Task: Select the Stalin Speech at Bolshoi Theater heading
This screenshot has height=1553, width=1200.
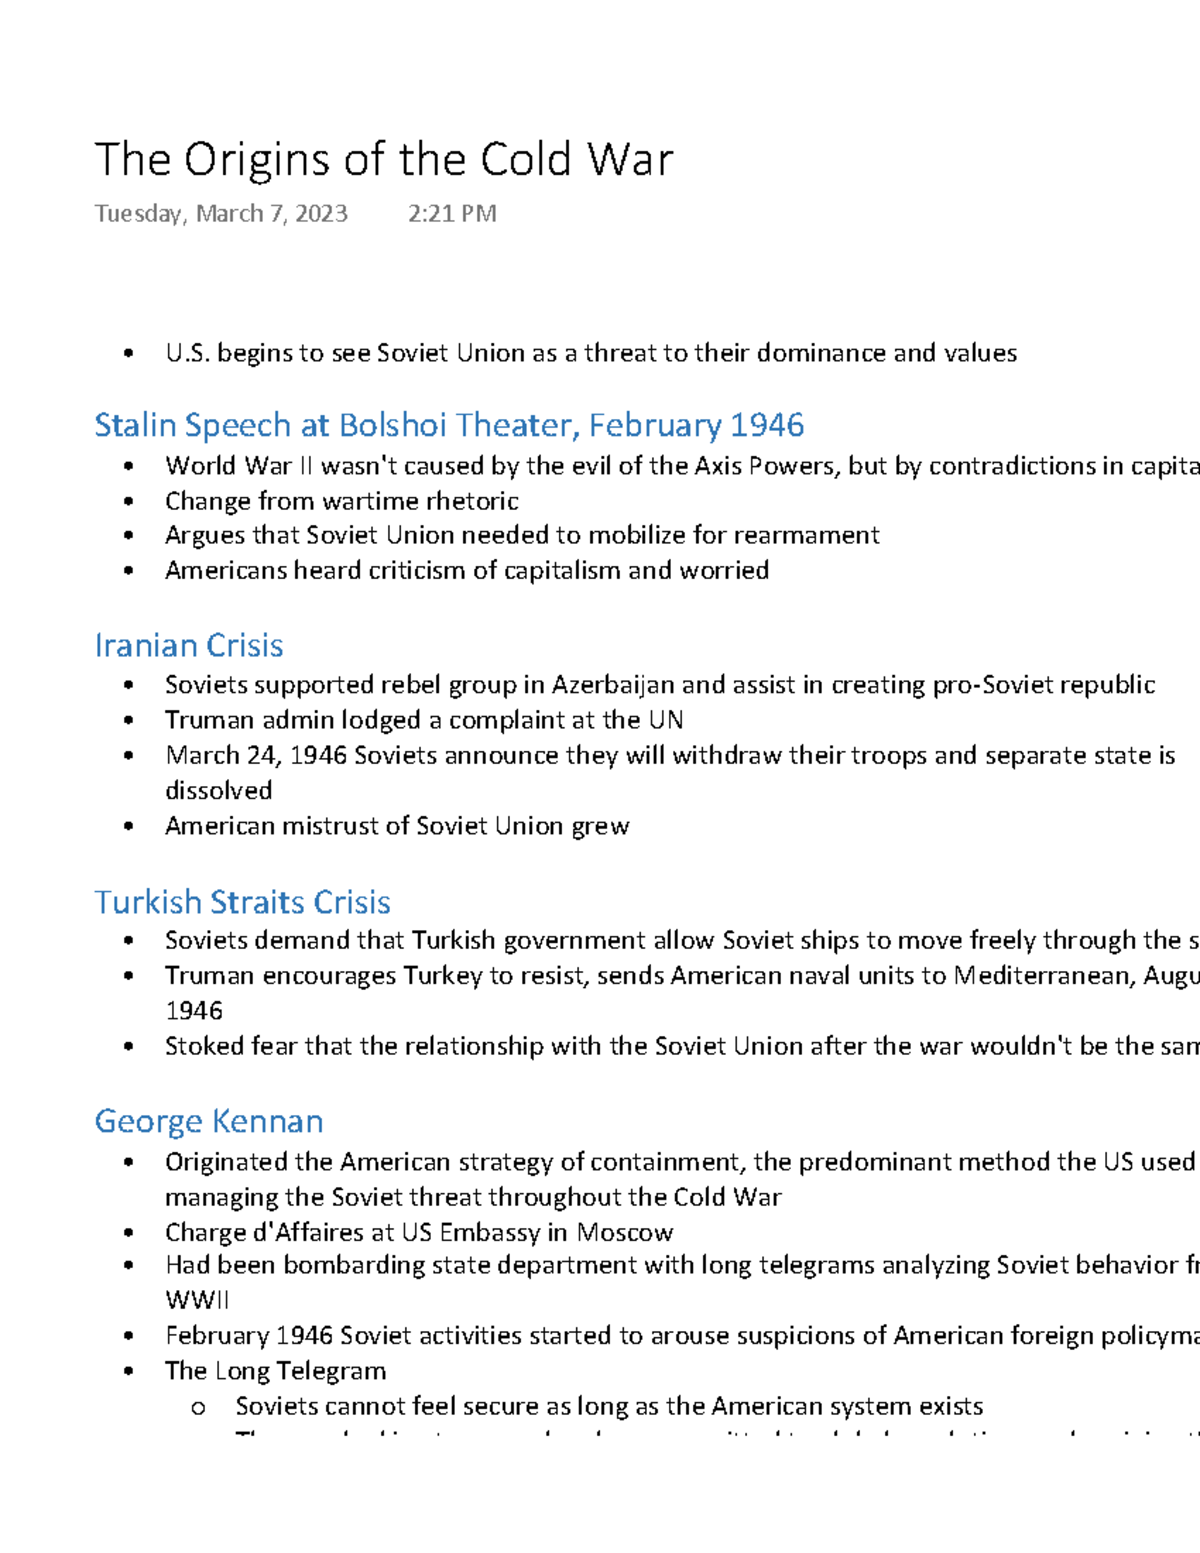Action: tap(449, 426)
